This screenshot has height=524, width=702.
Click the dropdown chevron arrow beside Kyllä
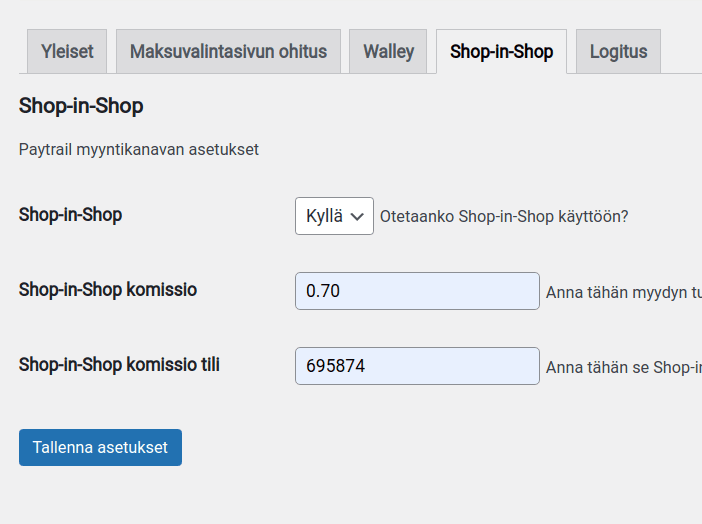pos(358,216)
